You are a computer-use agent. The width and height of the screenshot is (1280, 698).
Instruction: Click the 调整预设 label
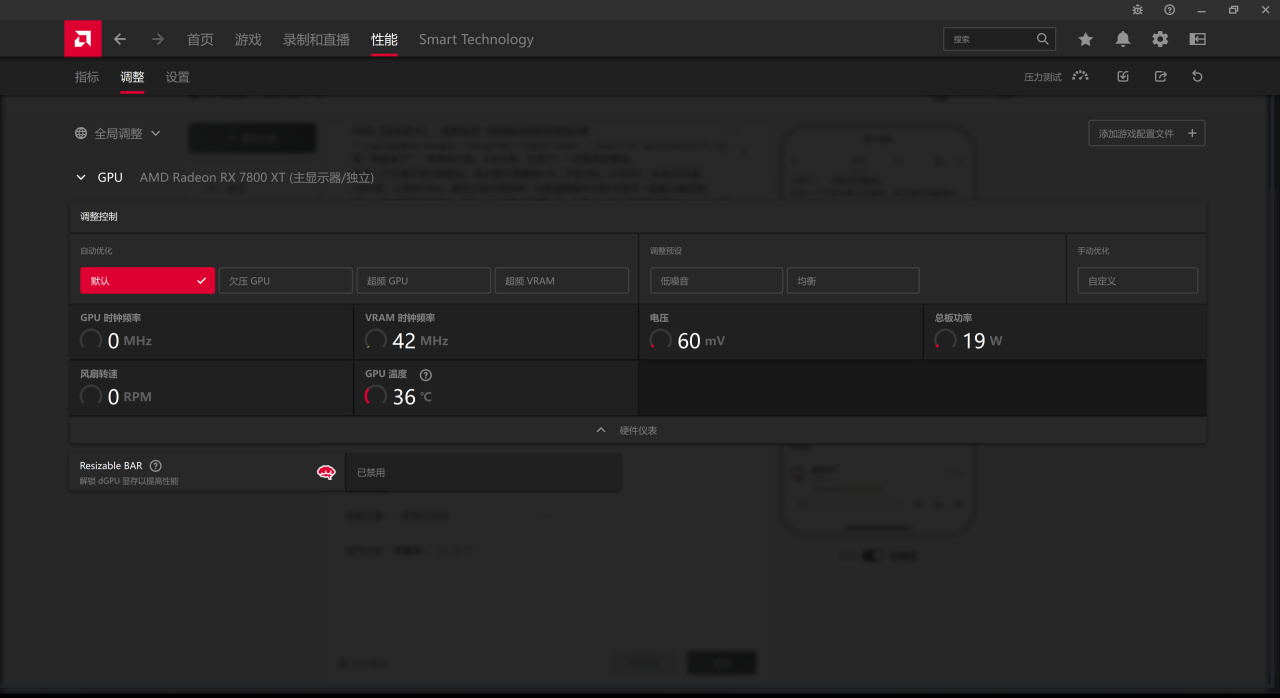click(666, 251)
